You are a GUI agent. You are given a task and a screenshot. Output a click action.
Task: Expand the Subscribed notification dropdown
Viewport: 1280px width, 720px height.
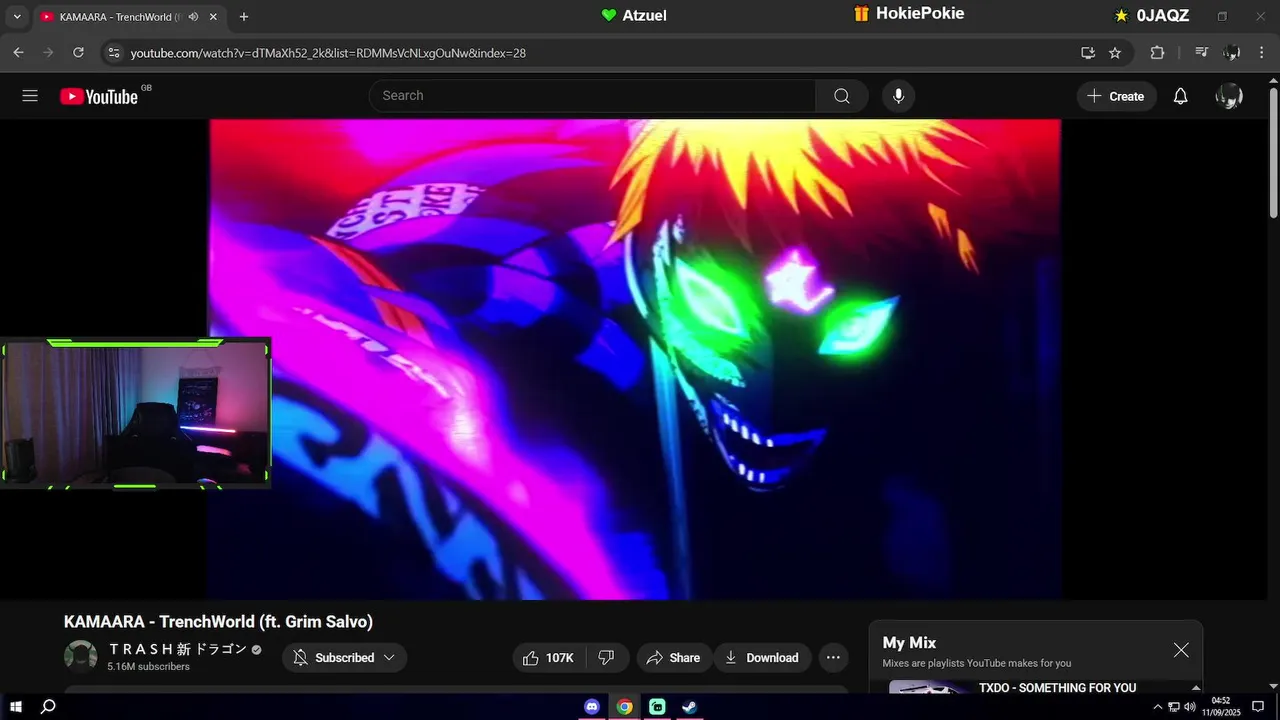pos(345,657)
